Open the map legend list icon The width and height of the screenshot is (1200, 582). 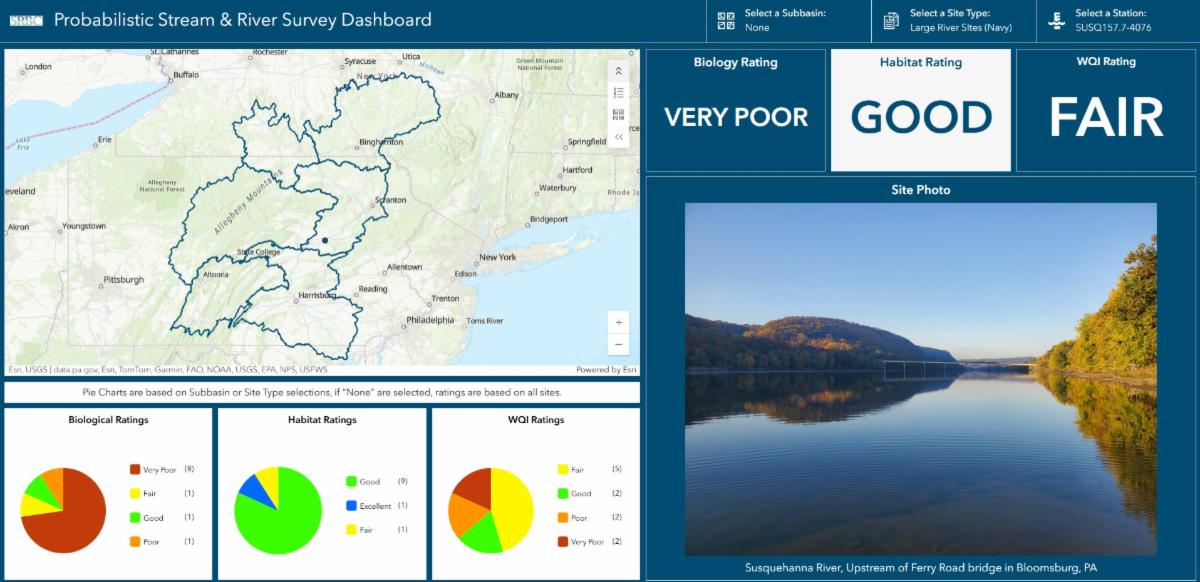click(618, 93)
